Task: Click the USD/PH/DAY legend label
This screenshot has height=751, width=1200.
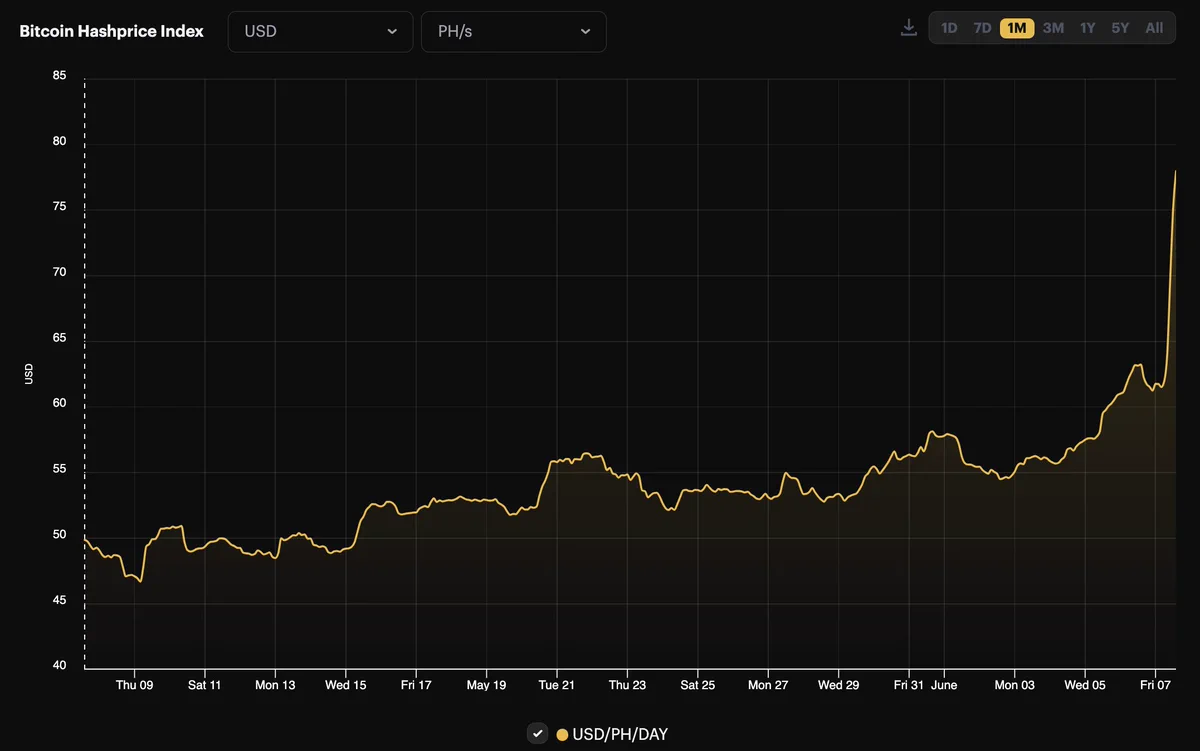Action: tap(620, 735)
